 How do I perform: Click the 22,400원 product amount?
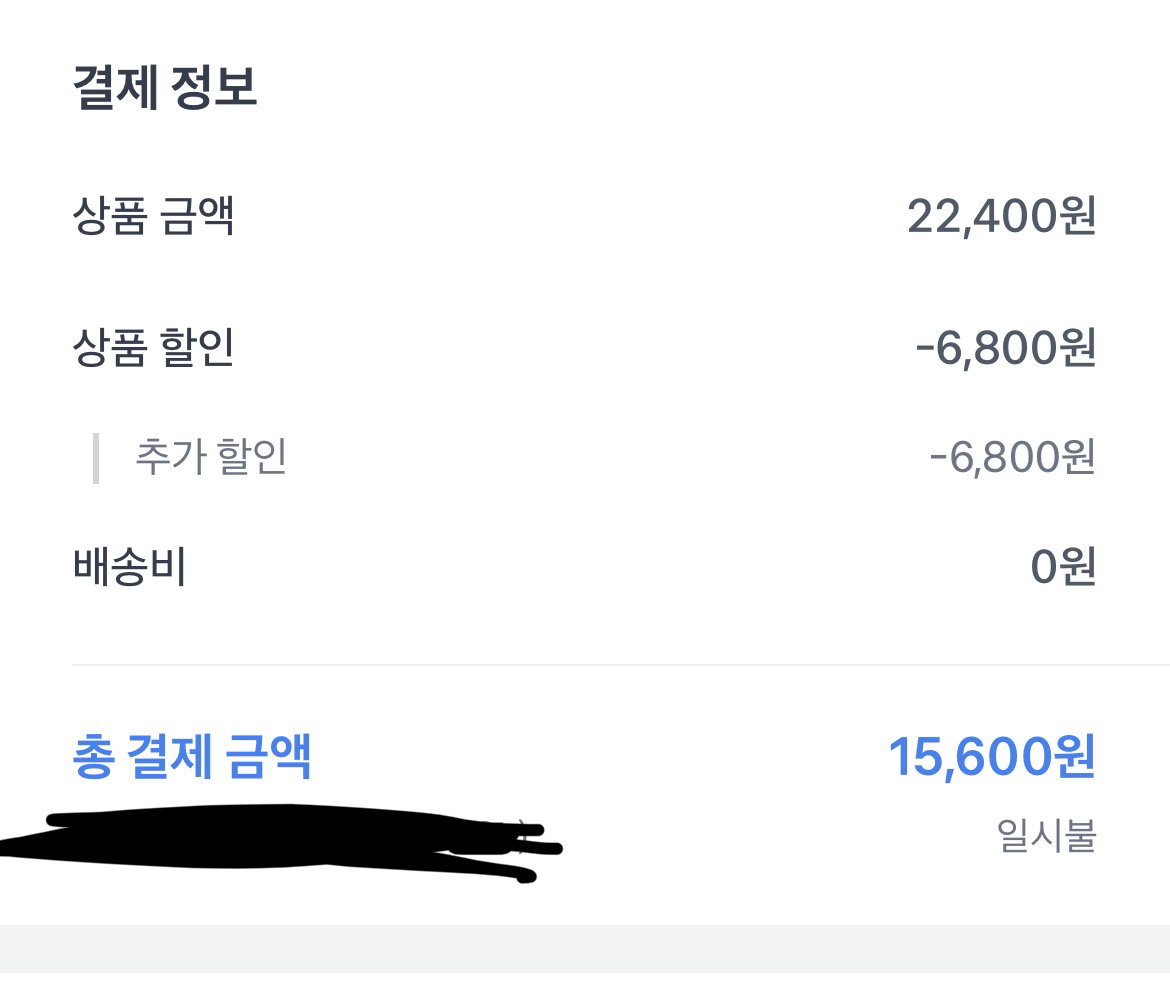click(x=1001, y=216)
